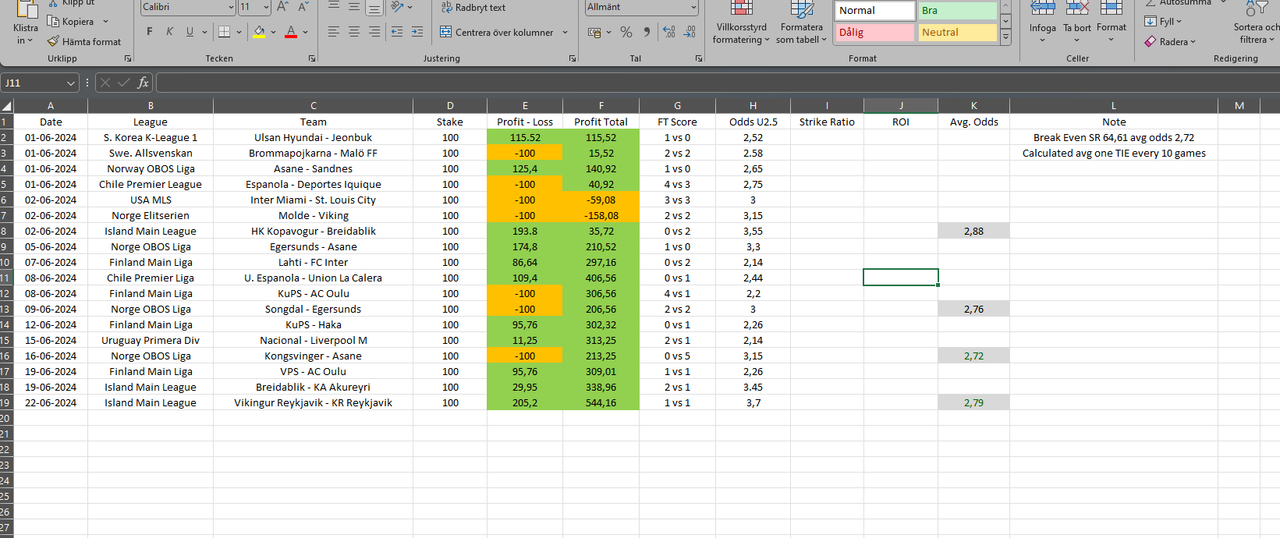The height and width of the screenshot is (538, 1280).
Task: Toggle italic (K) formatting
Action: [x=170, y=32]
